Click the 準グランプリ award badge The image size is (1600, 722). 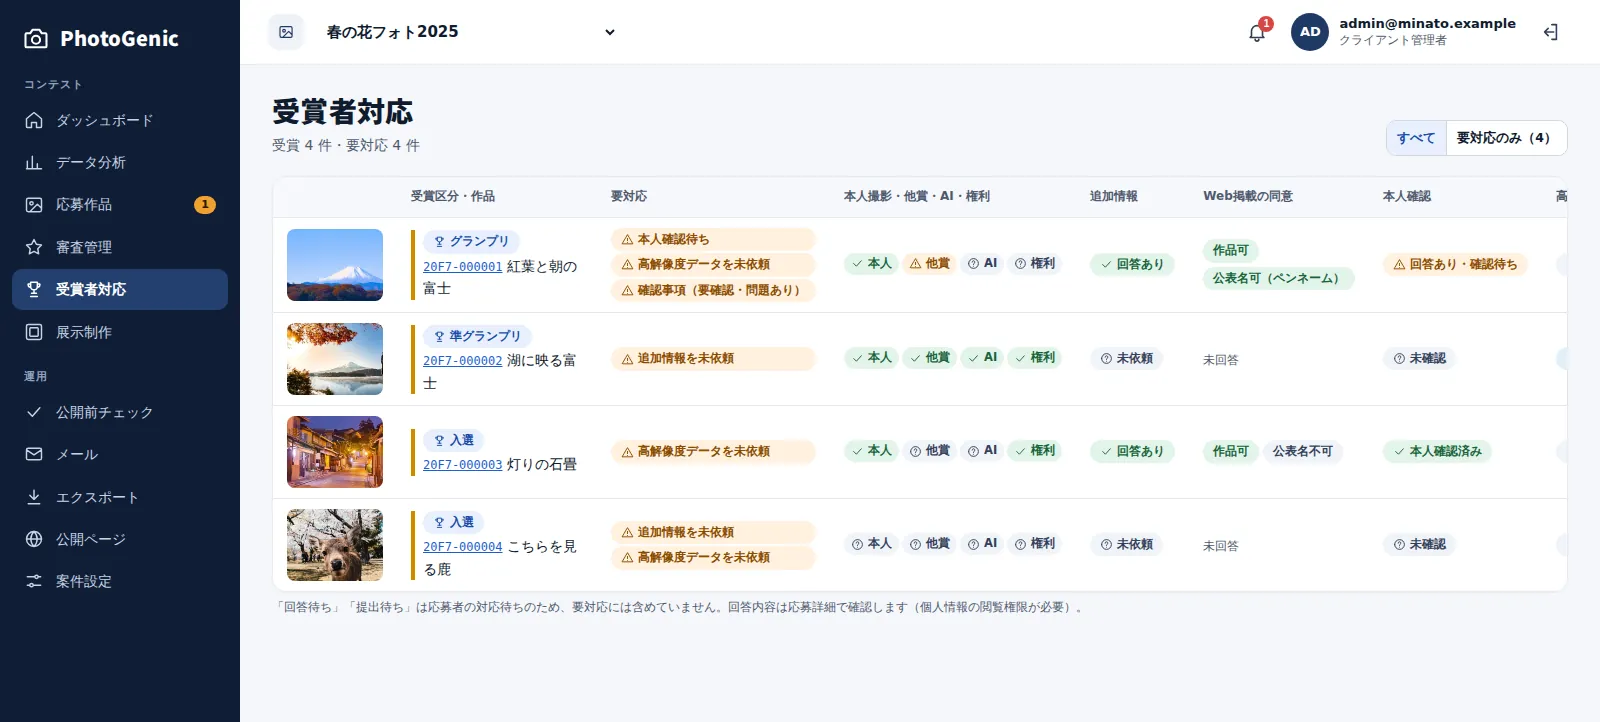click(x=477, y=336)
